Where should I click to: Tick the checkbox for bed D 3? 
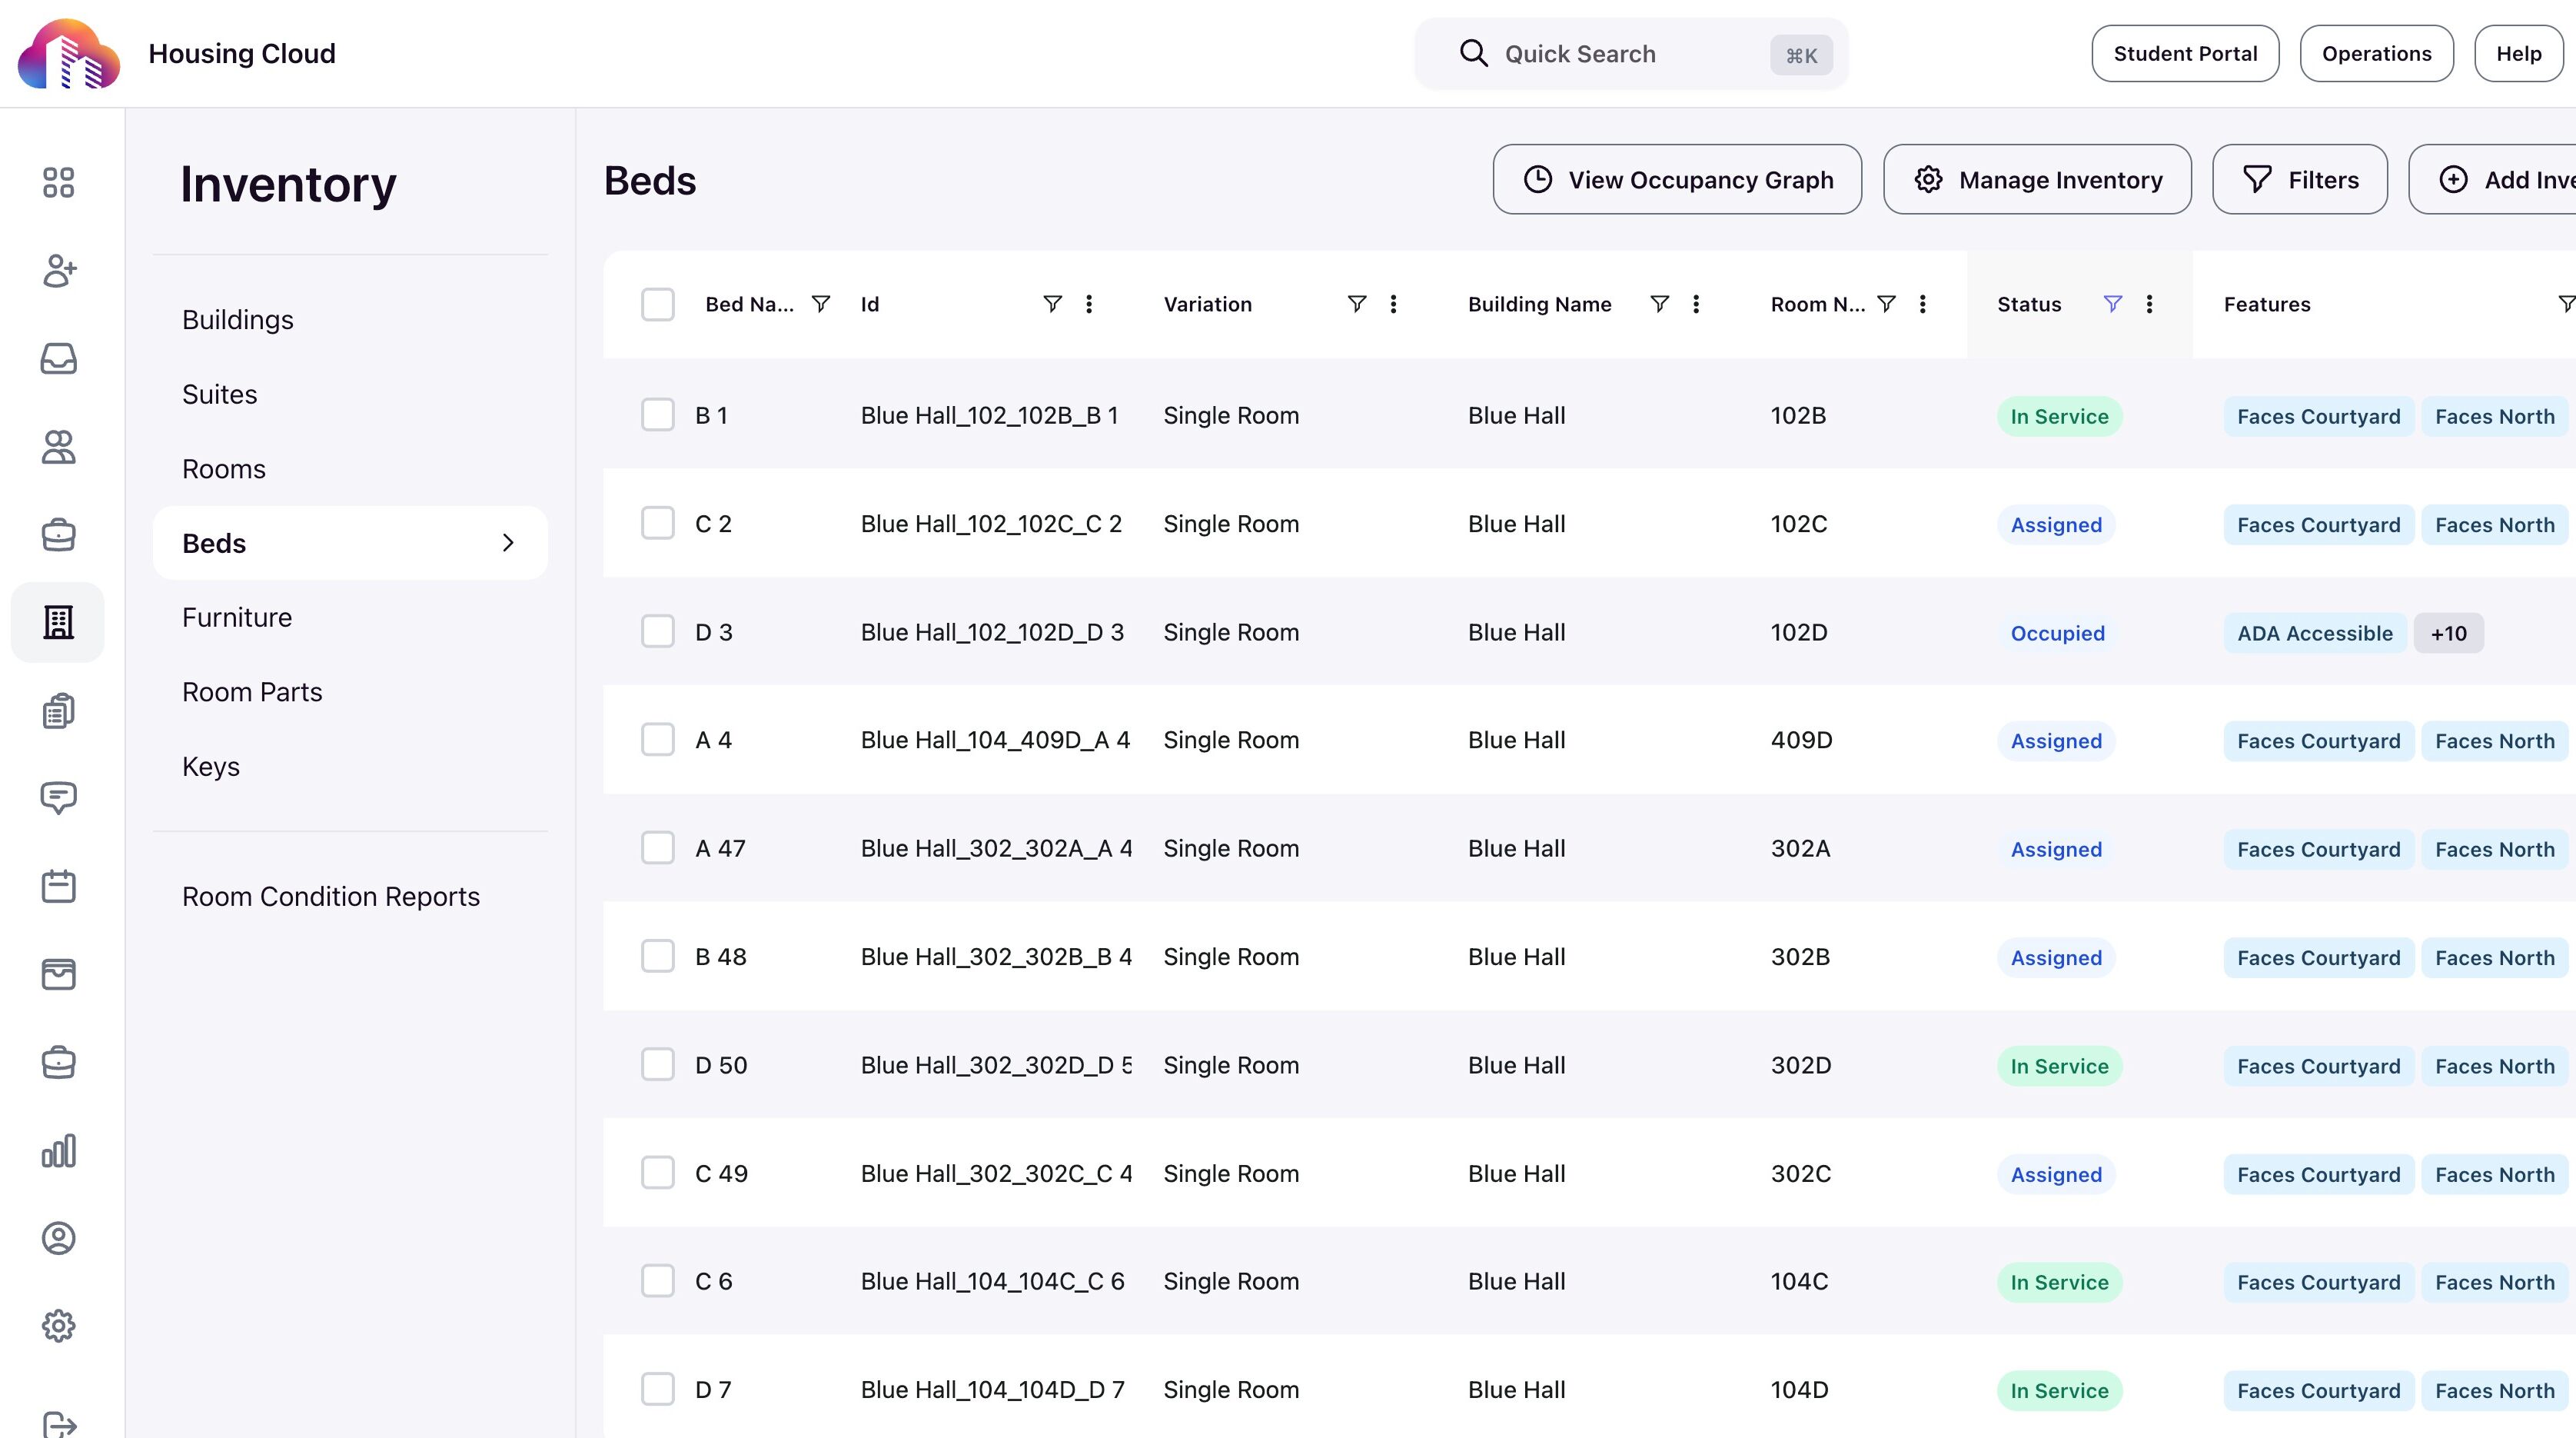(657, 632)
